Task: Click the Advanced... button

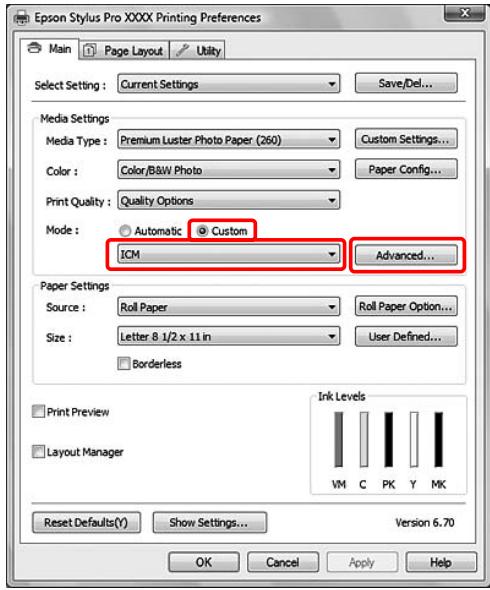Action: pyautogui.click(x=406, y=255)
